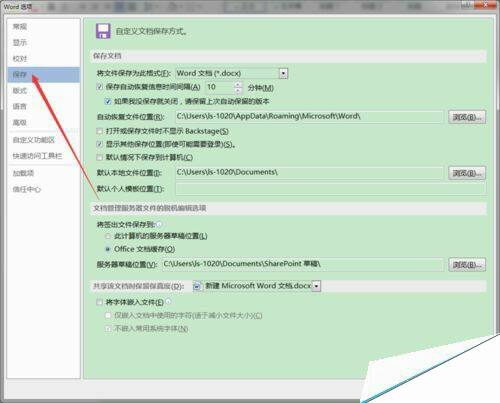
Task: Select server drafts location radio option
Action: 108,236
